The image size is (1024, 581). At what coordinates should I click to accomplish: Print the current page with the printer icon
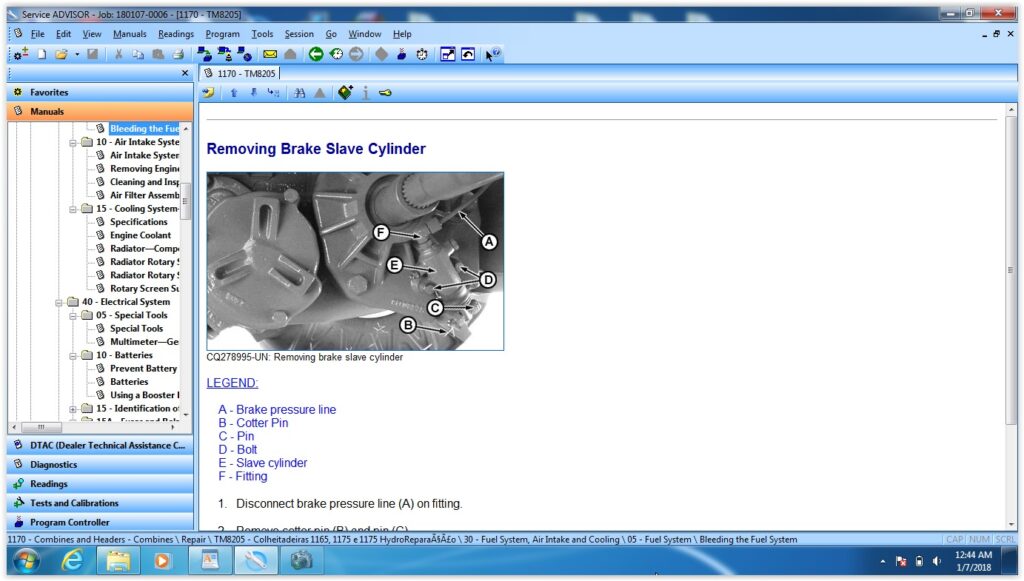pyautogui.click(x=177, y=54)
